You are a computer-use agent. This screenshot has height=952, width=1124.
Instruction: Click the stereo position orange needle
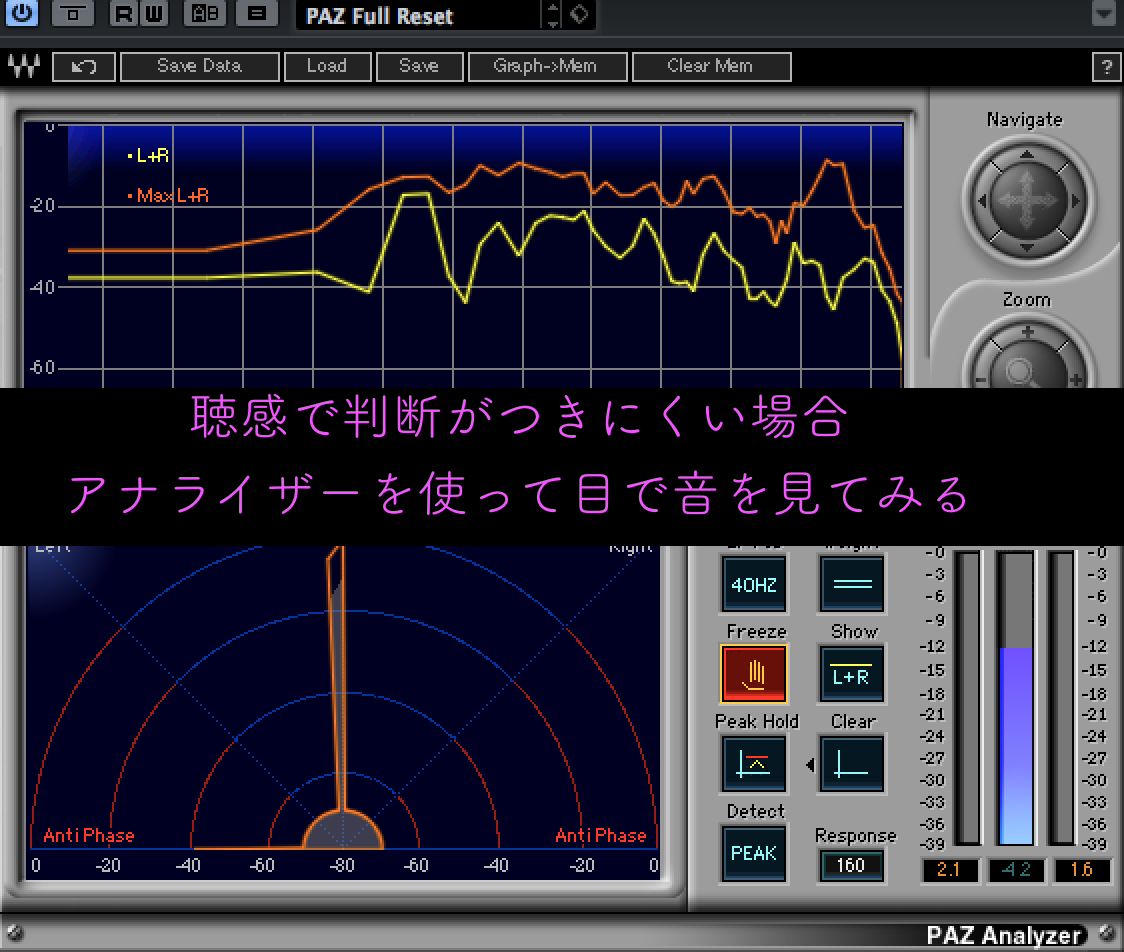(336, 681)
